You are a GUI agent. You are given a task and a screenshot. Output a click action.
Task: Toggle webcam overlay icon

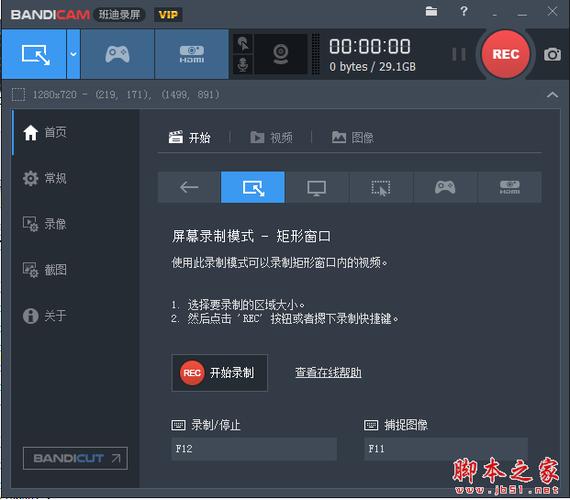281,54
